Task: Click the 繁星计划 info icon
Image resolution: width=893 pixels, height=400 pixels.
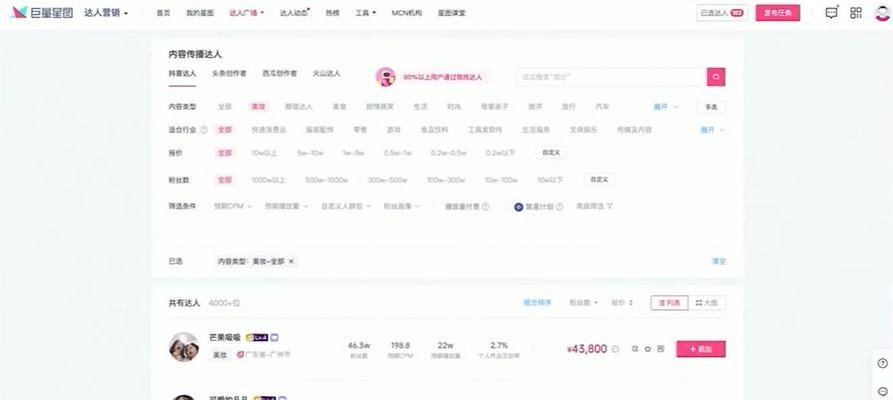Action: [559, 207]
